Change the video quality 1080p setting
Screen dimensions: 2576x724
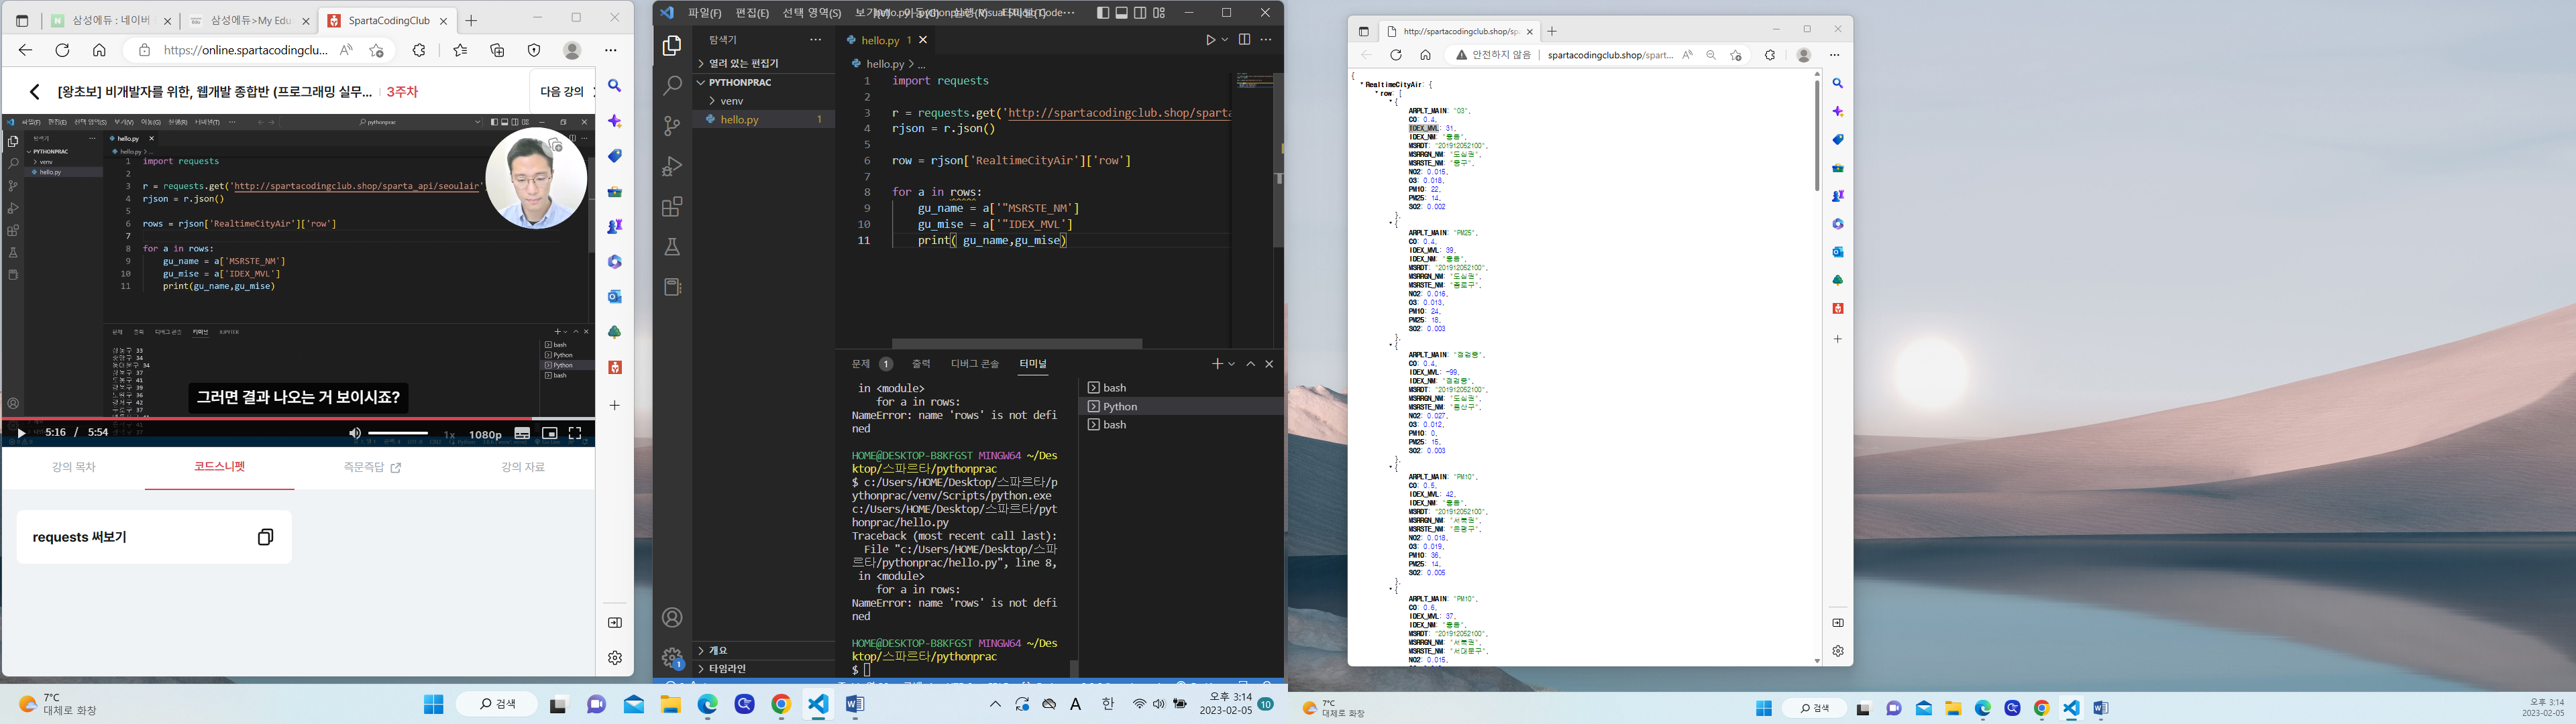485,435
